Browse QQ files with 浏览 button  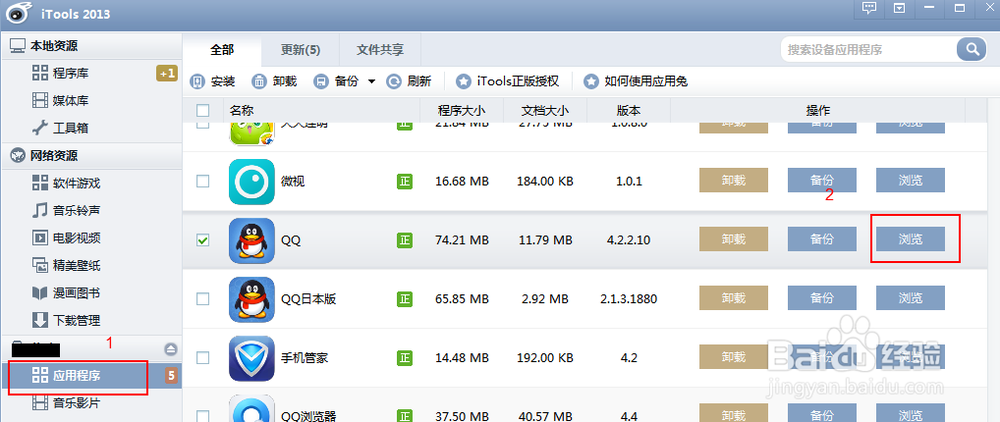[x=910, y=239]
